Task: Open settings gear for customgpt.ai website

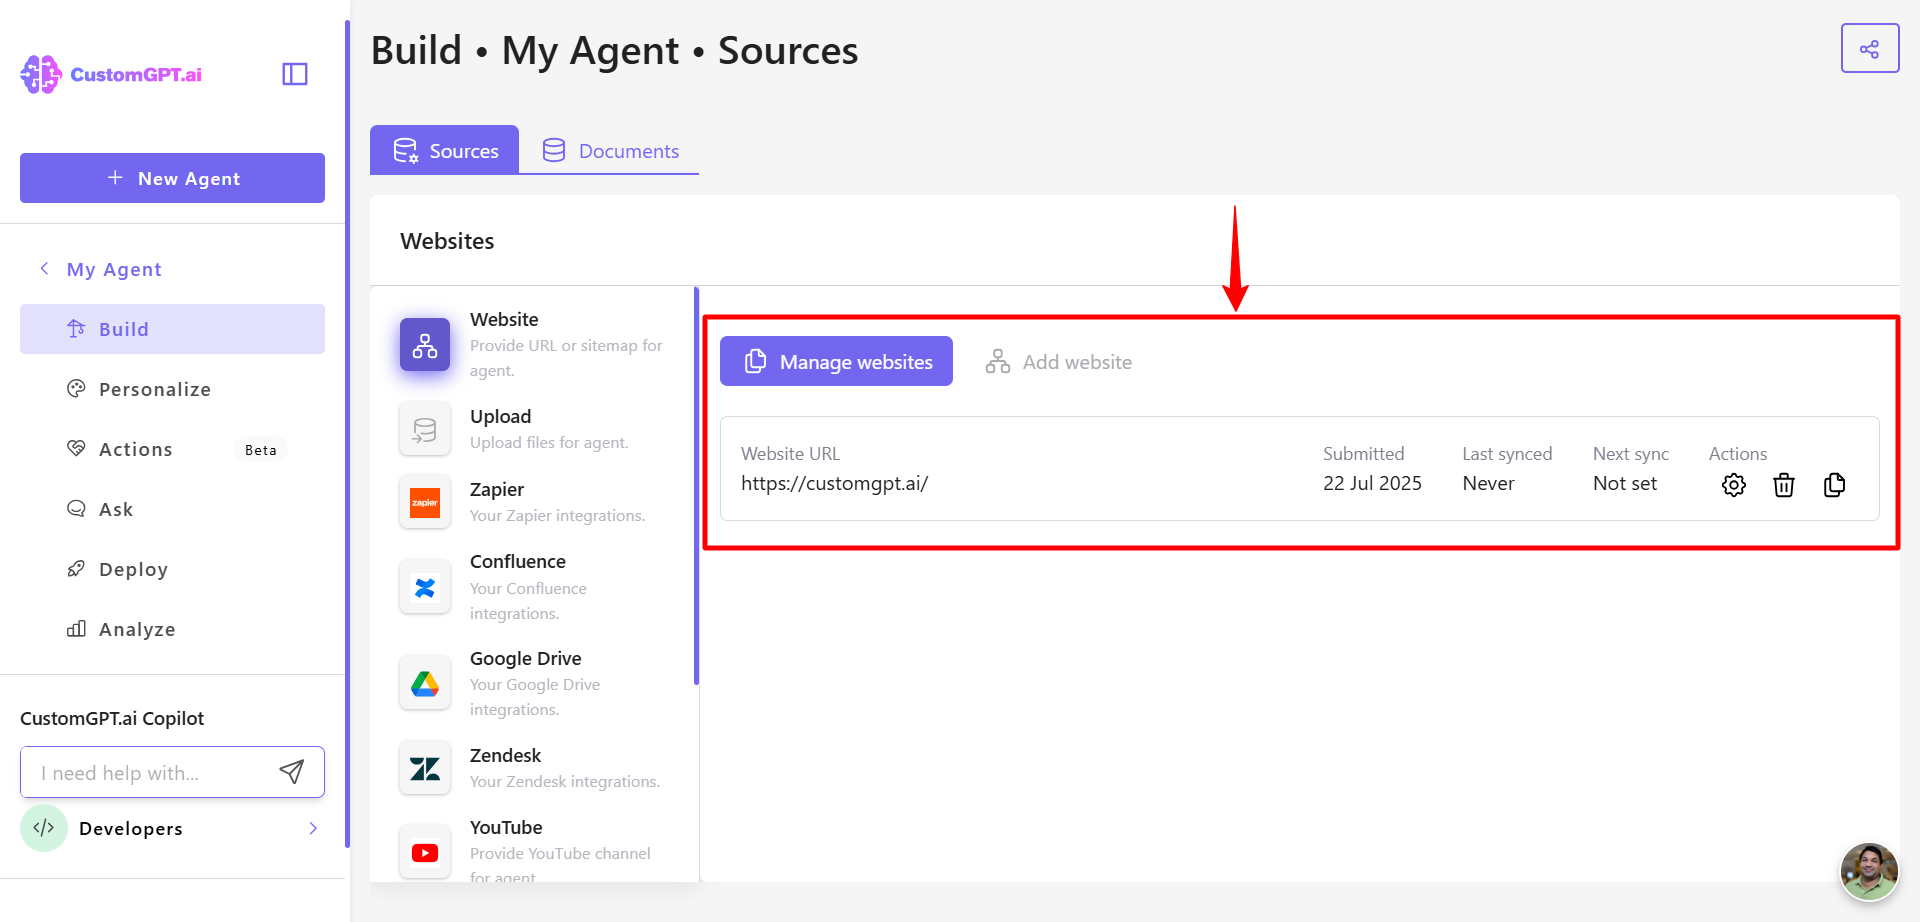Action: (x=1734, y=485)
